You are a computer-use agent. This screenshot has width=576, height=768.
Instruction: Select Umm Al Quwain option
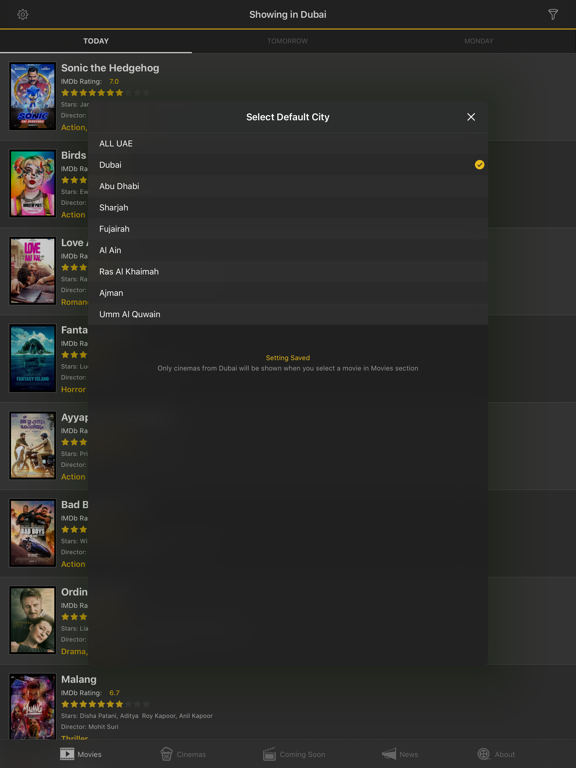(x=288, y=314)
